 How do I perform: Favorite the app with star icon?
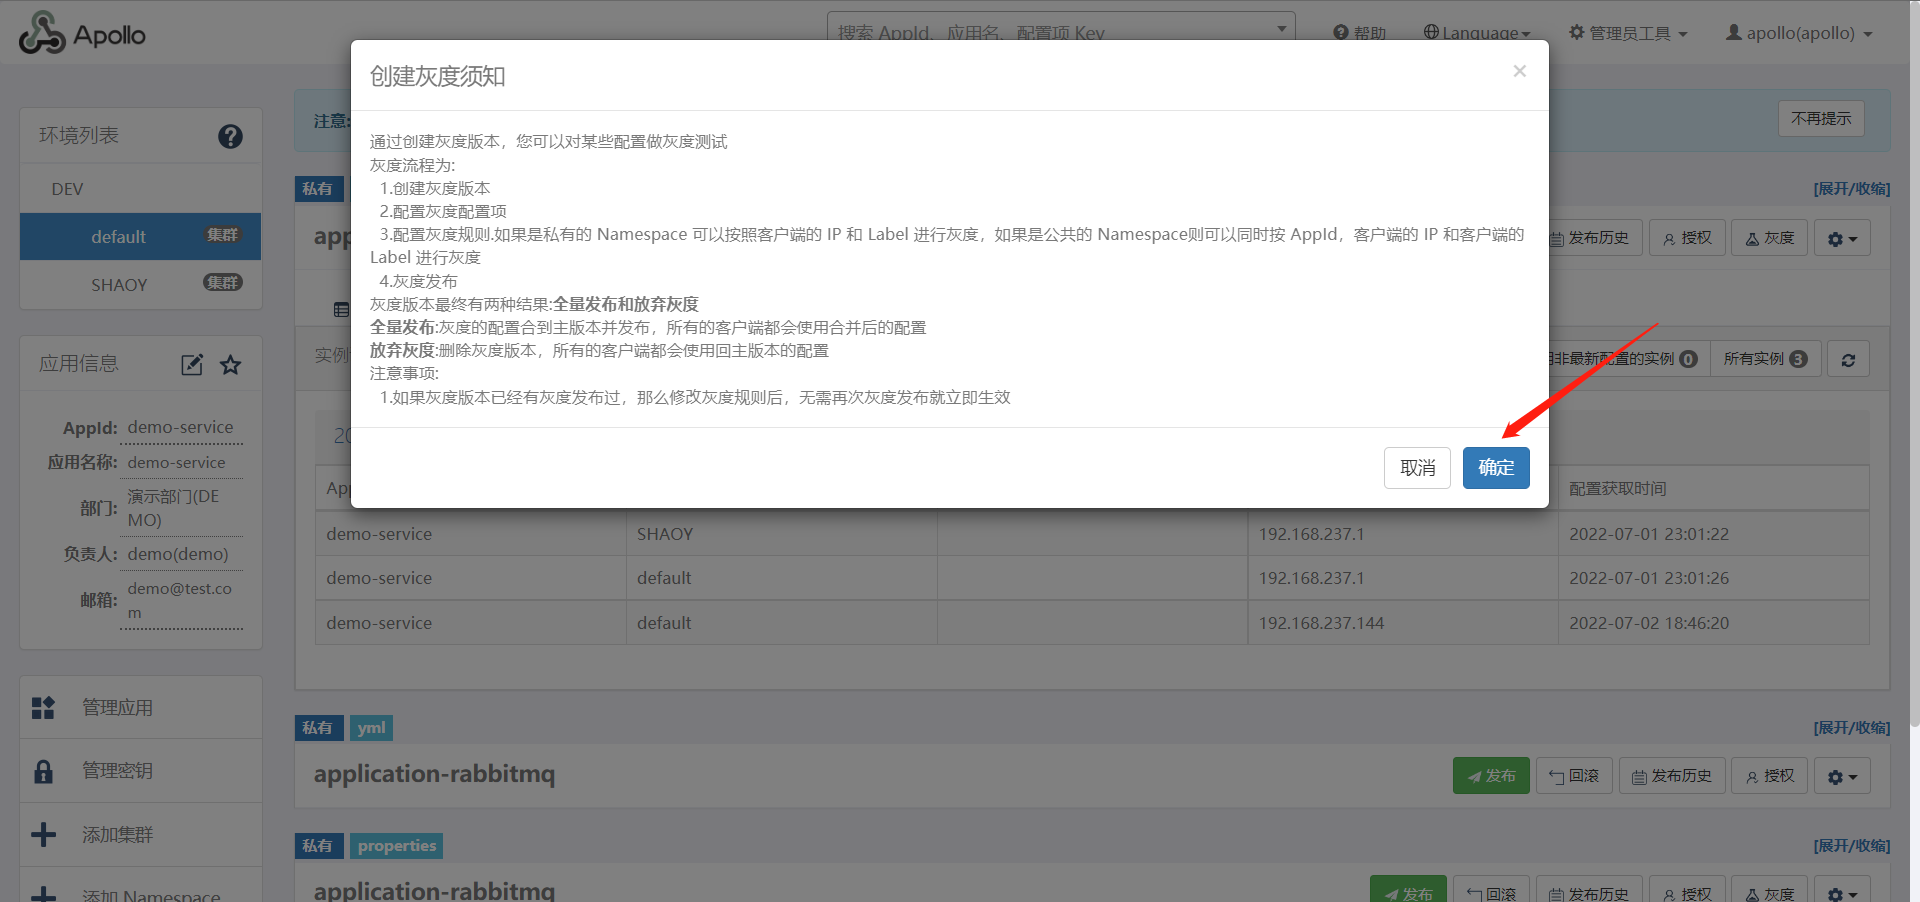231,365
